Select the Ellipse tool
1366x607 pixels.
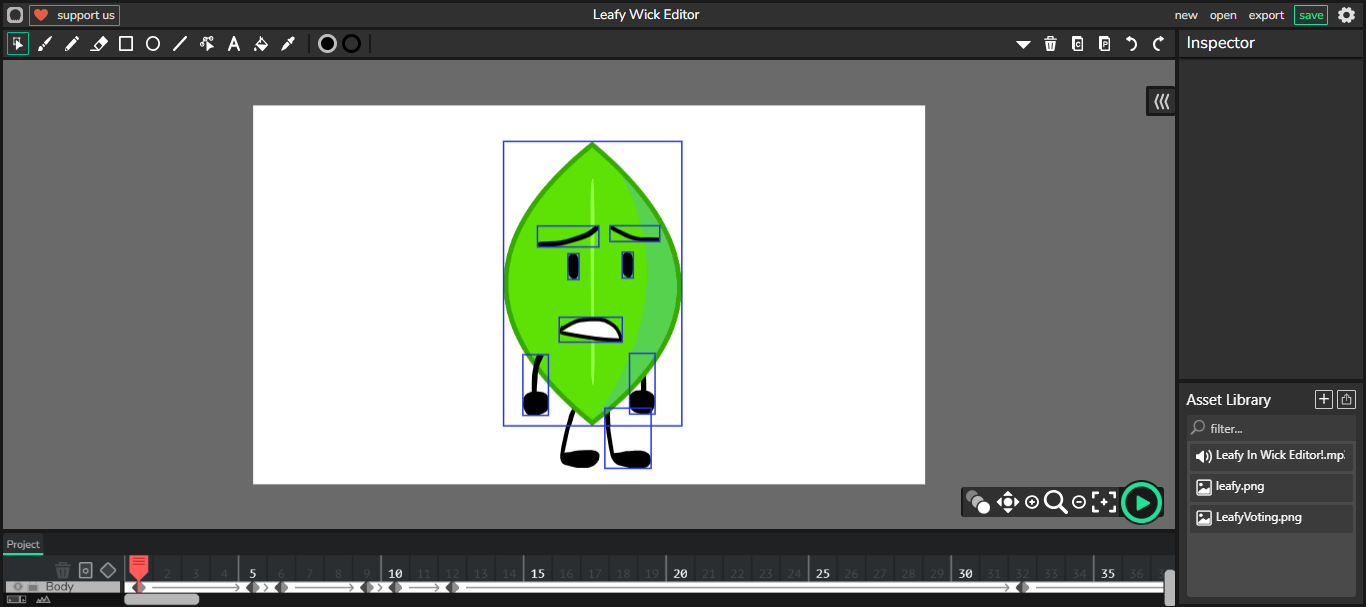[153, 44]
